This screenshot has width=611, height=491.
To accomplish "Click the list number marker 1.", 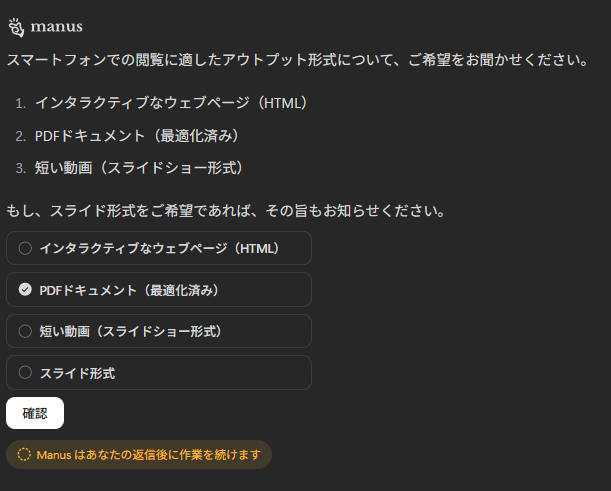I will (21, 103).
